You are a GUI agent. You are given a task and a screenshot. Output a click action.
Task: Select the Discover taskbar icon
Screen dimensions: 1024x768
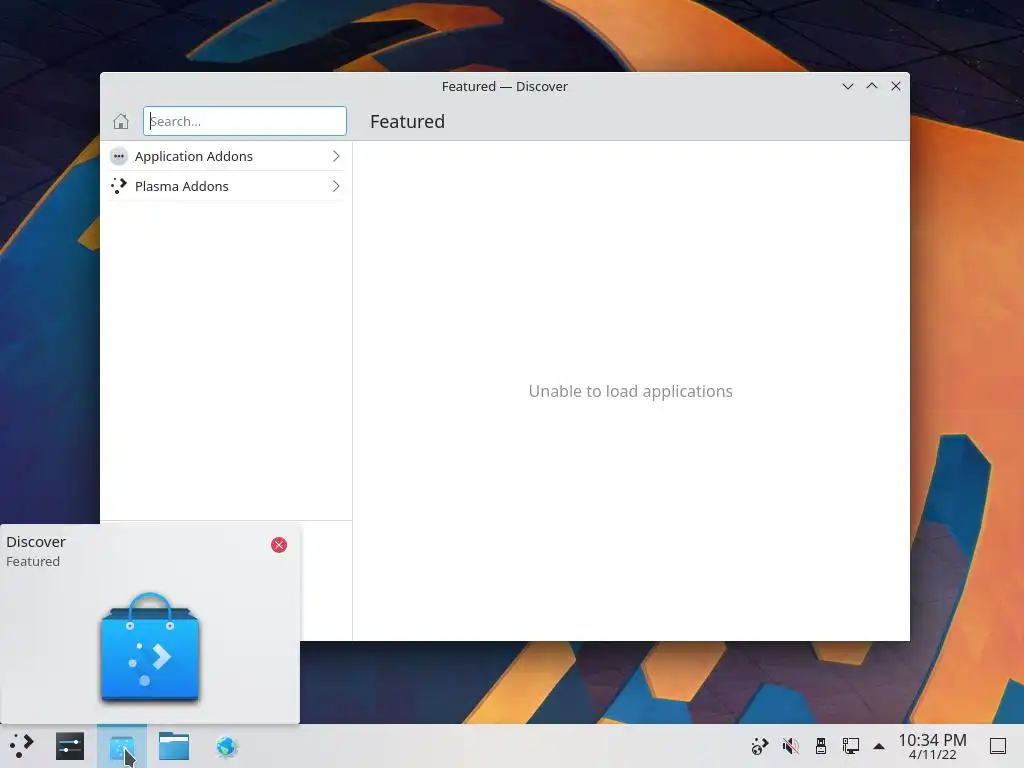pos(122,746)
